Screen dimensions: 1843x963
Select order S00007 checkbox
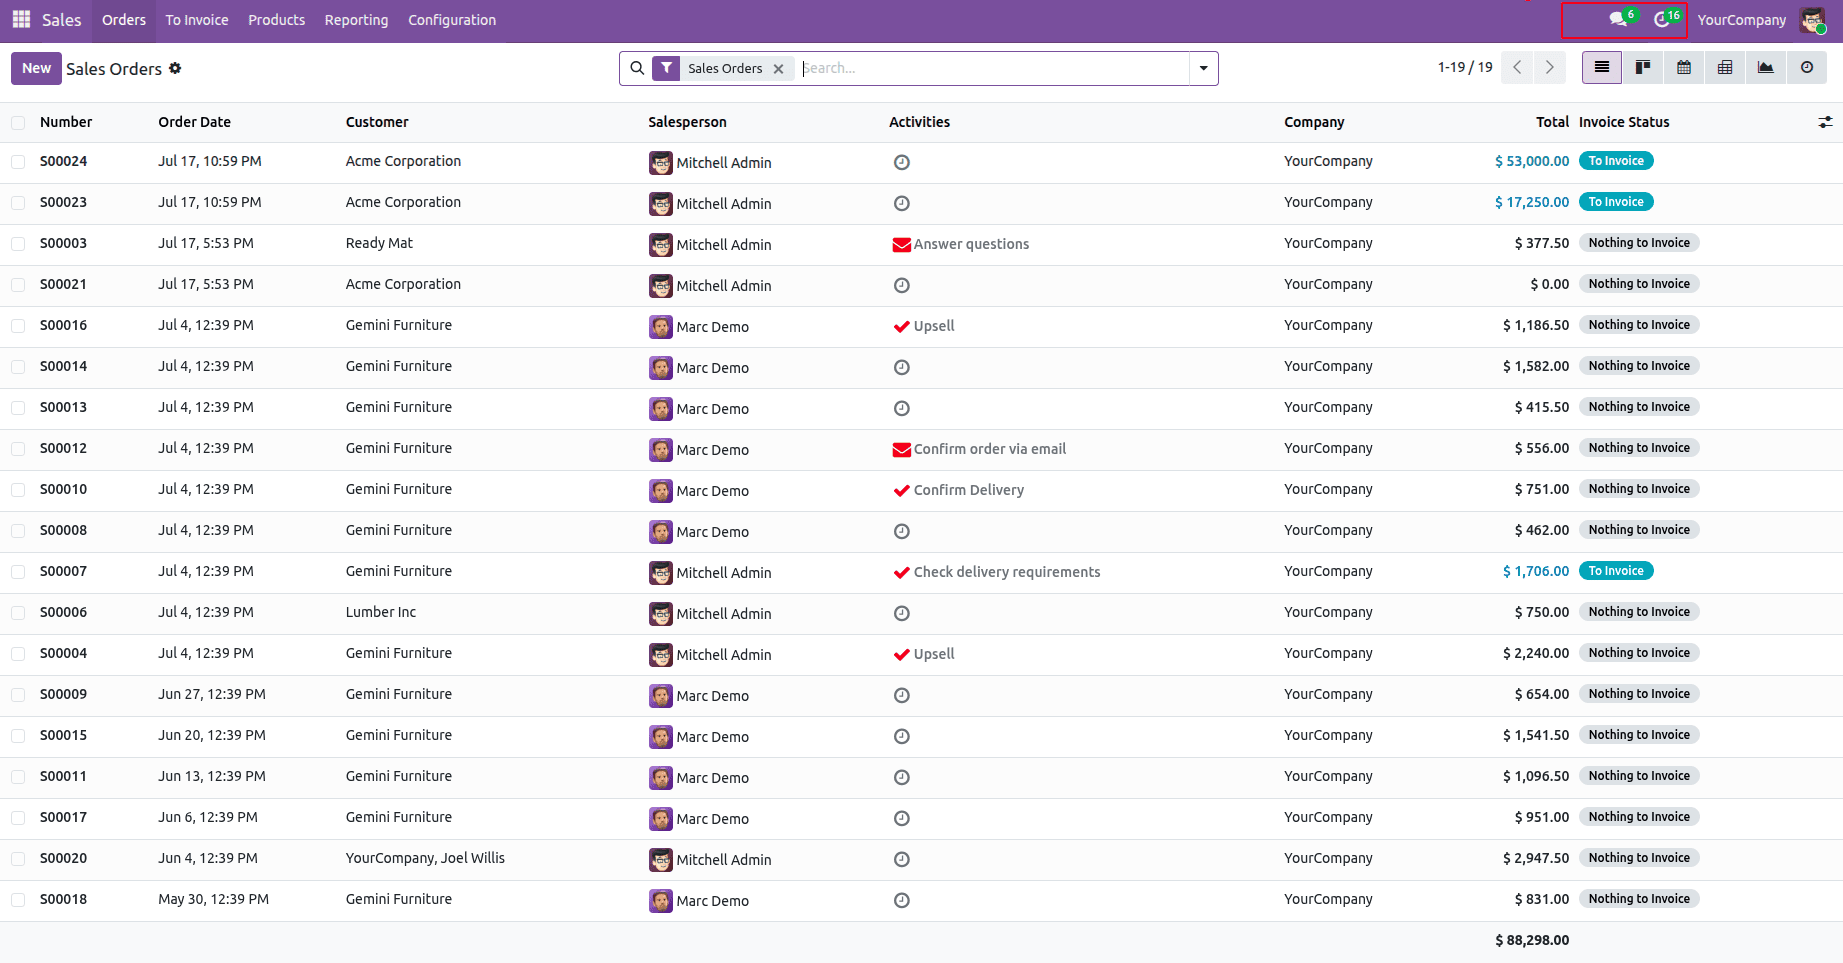[x=18, y=571]
